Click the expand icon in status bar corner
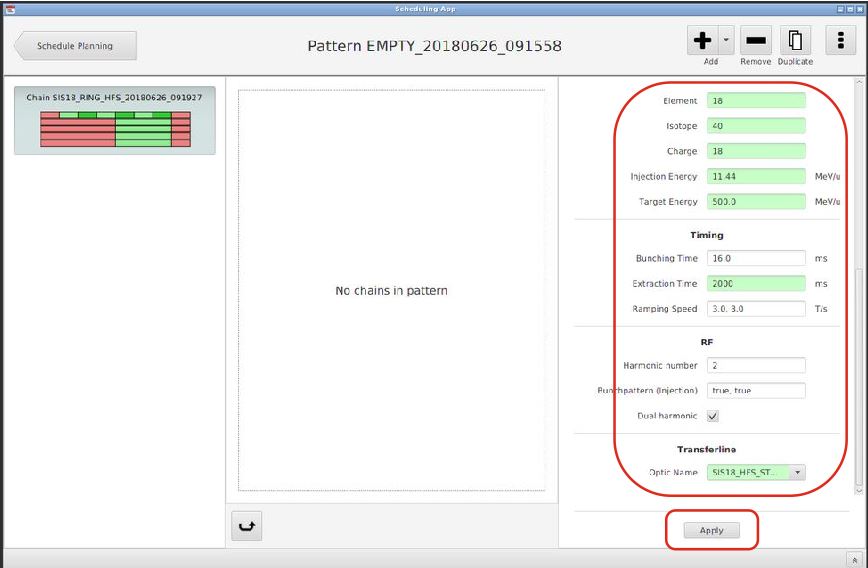Viewport: 868px width, 568px height. [x=855, y=559]
